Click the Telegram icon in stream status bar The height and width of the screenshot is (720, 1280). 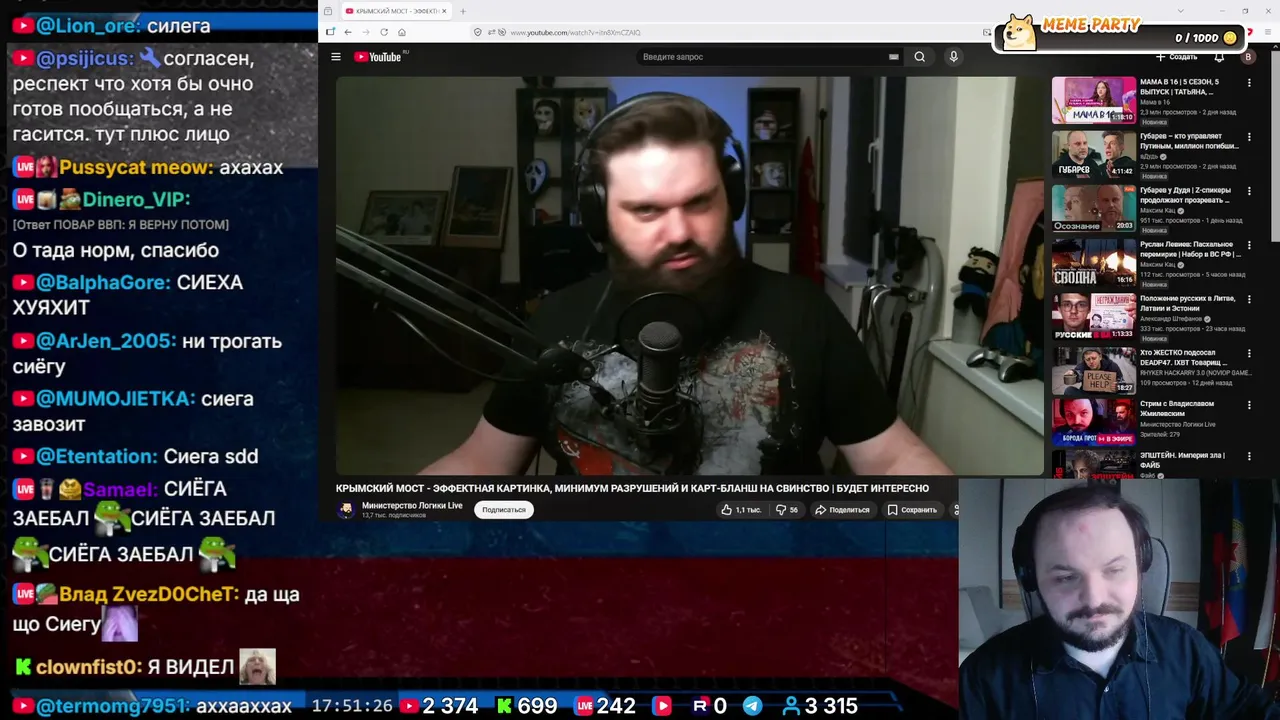point(752,706)
